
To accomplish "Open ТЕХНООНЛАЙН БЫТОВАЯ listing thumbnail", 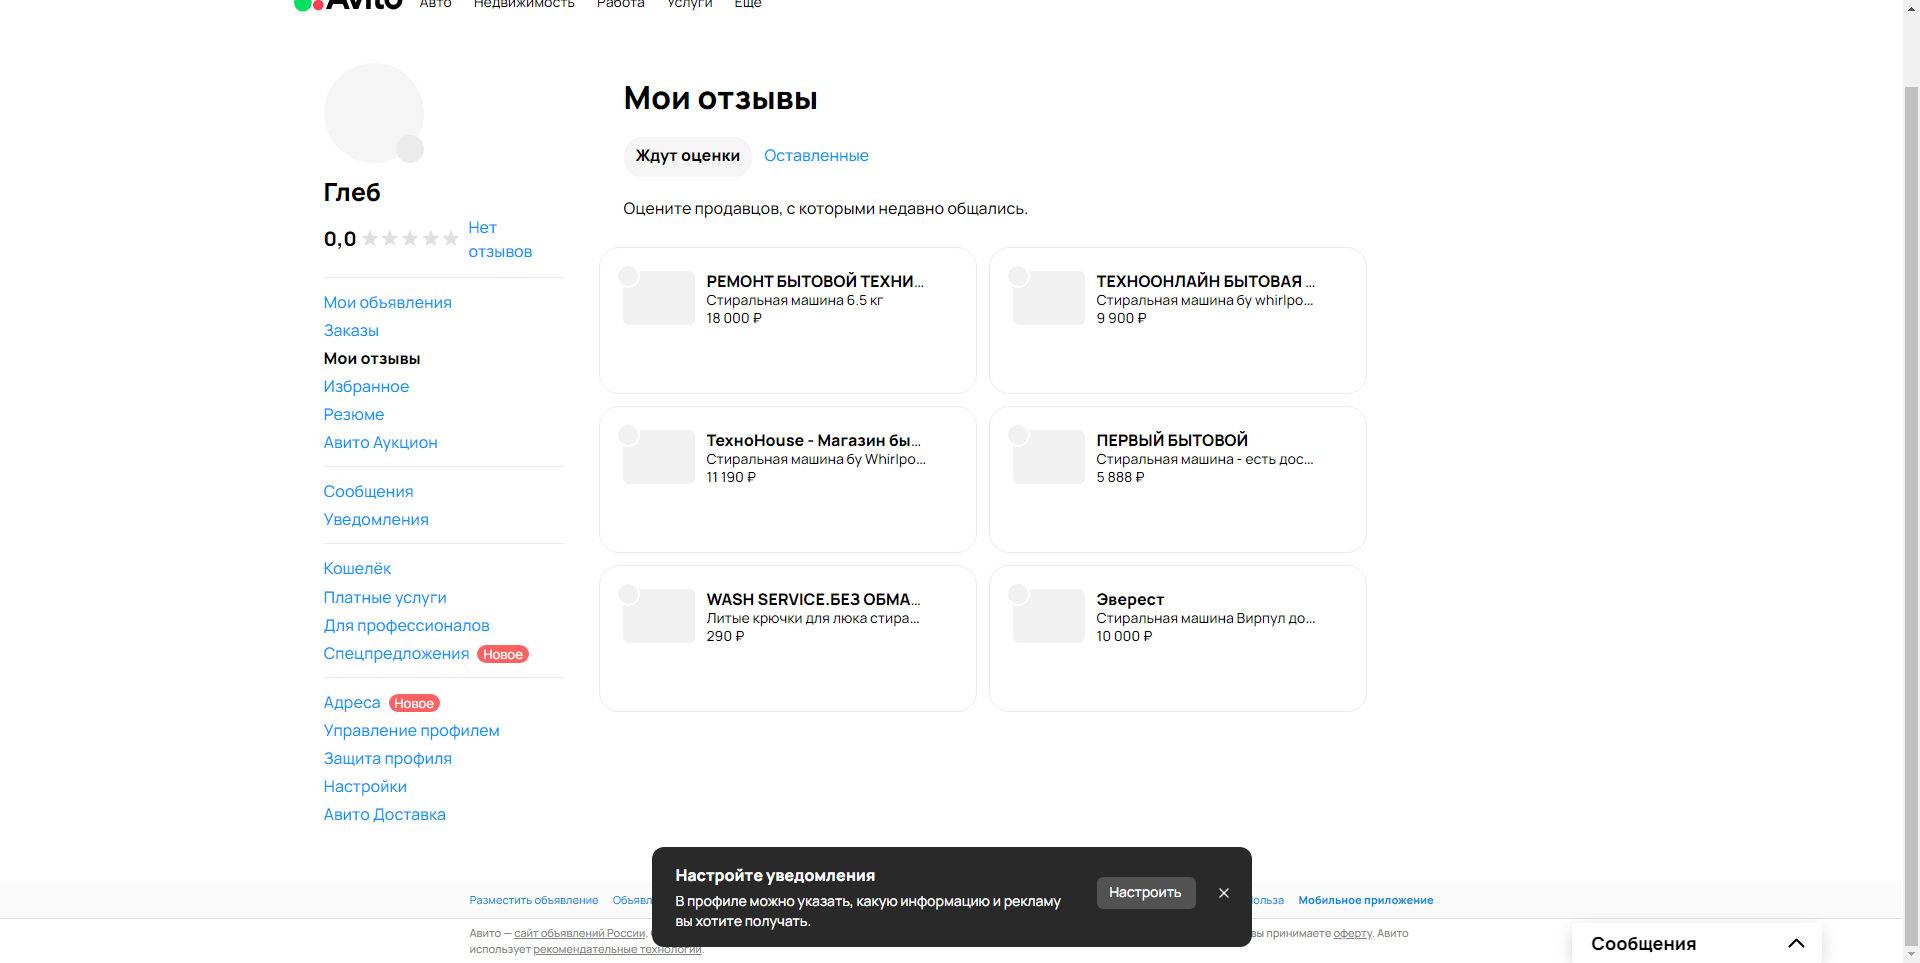I will coord(1048,298).
